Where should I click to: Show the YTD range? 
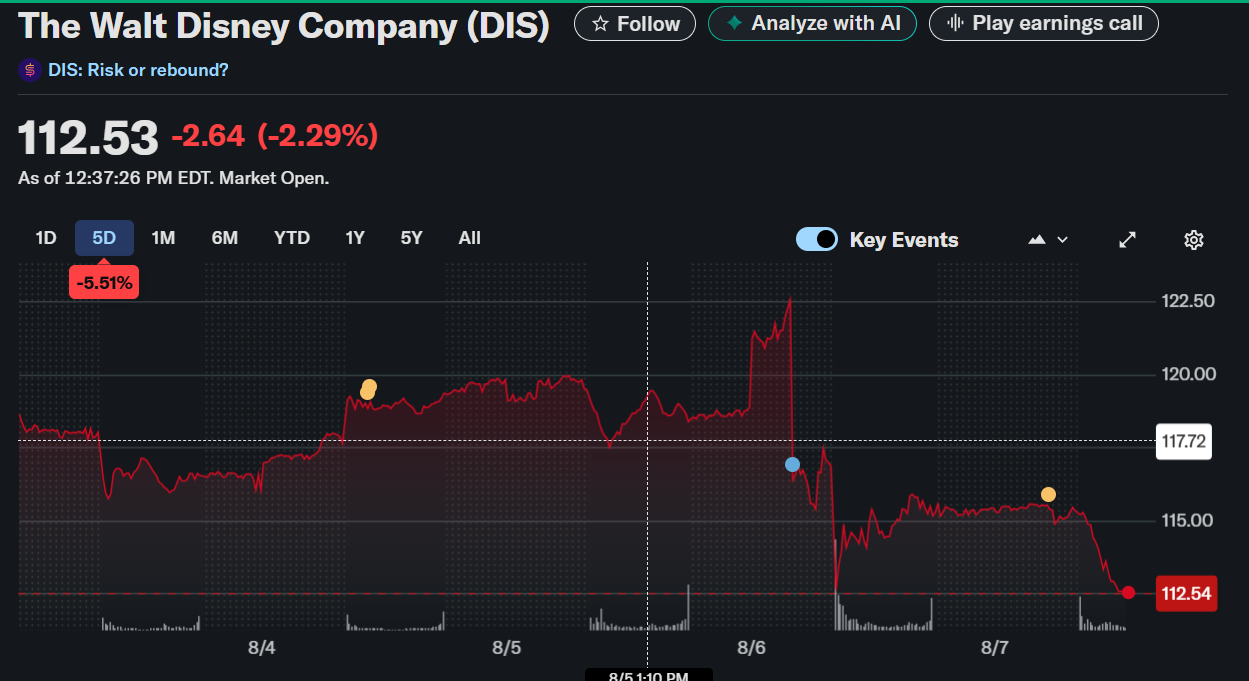[292, 238]
